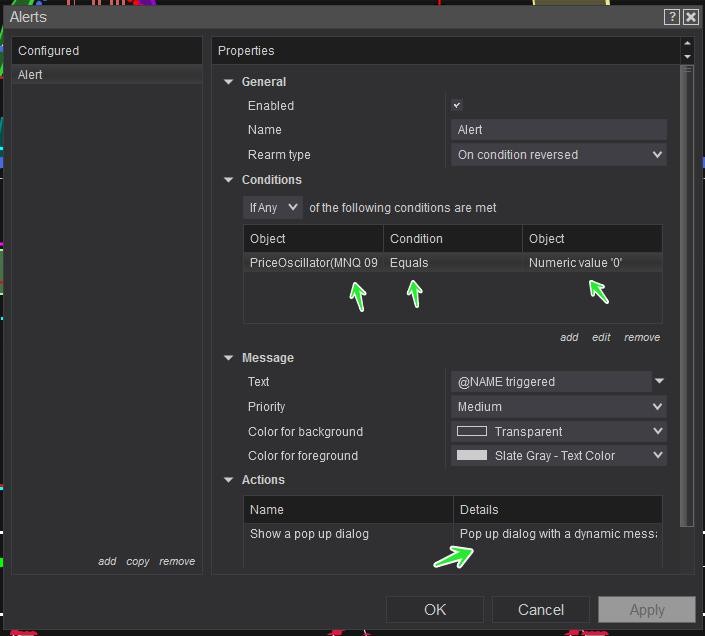Open Color for foreground dropdown

pyautogui.click(x=558, y=456)
